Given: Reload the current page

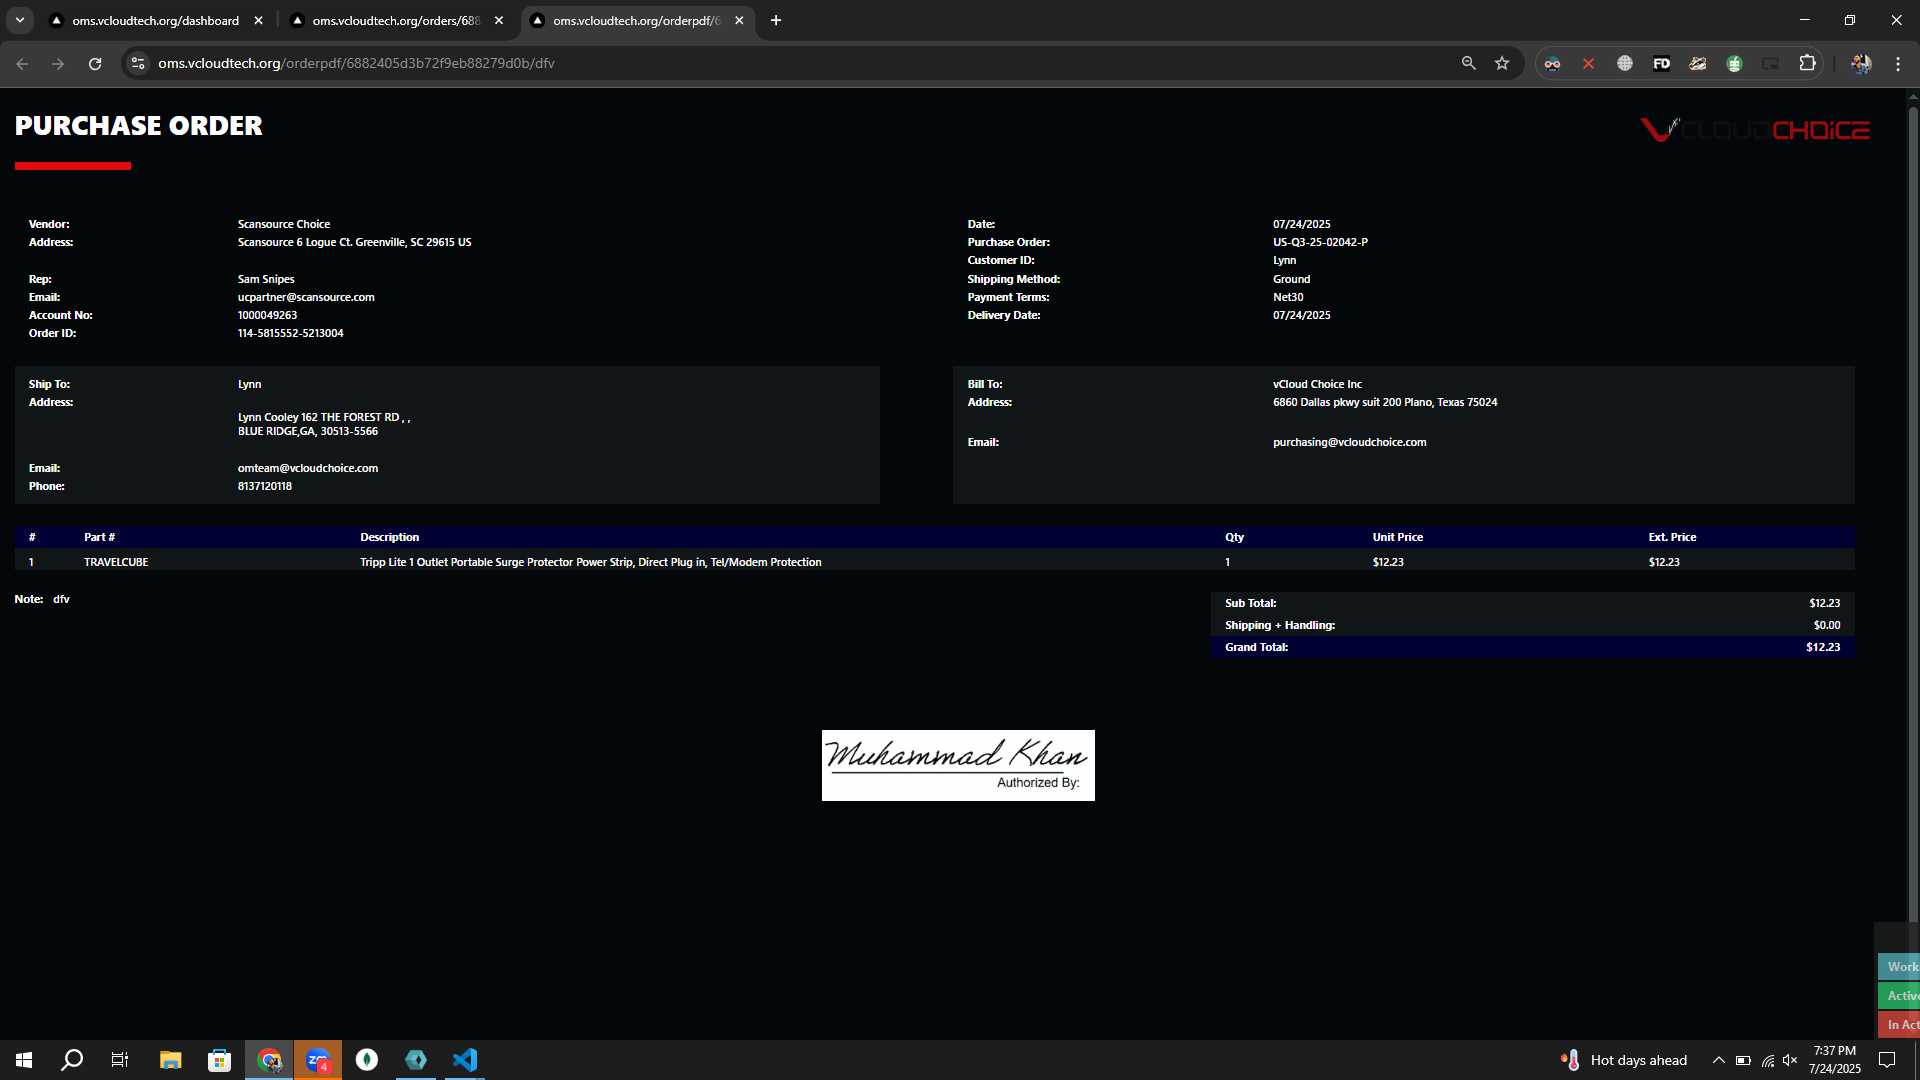Looking at the screenshot, I should pyautogui.click(x=95, y=63).
